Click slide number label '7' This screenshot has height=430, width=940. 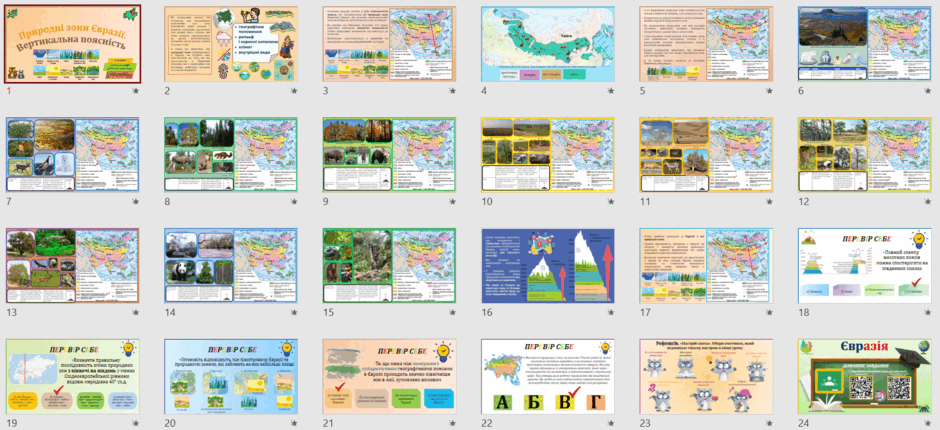tap(8, 202)
